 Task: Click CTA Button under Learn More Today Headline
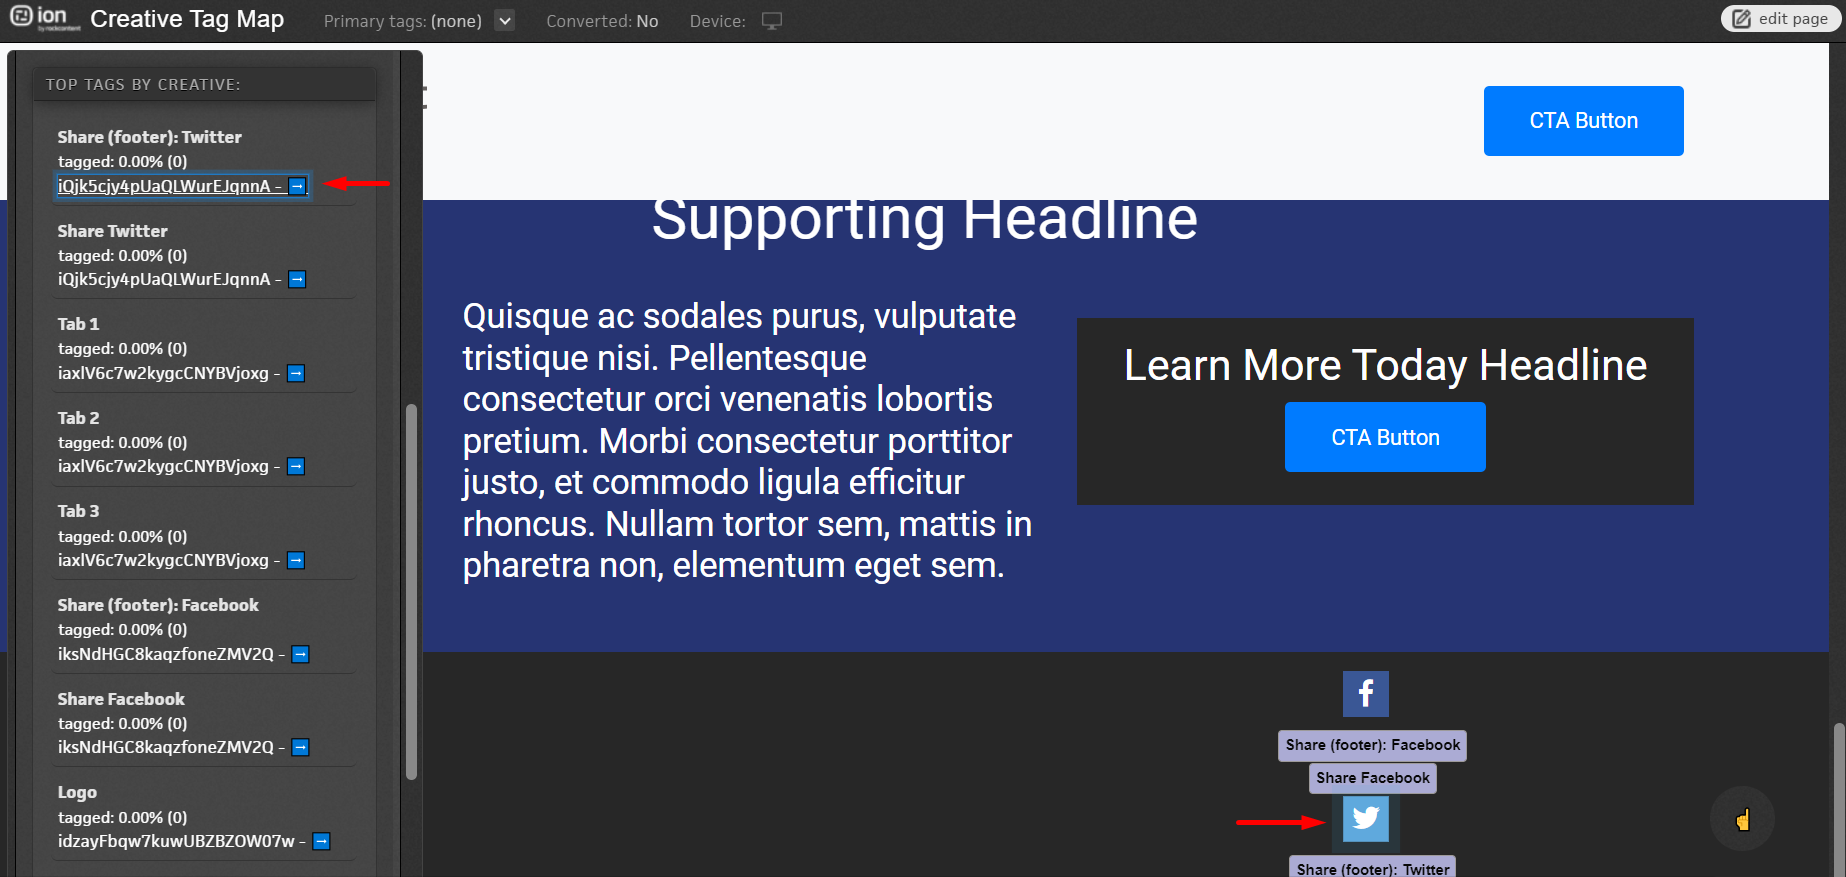coord(1385,437)
